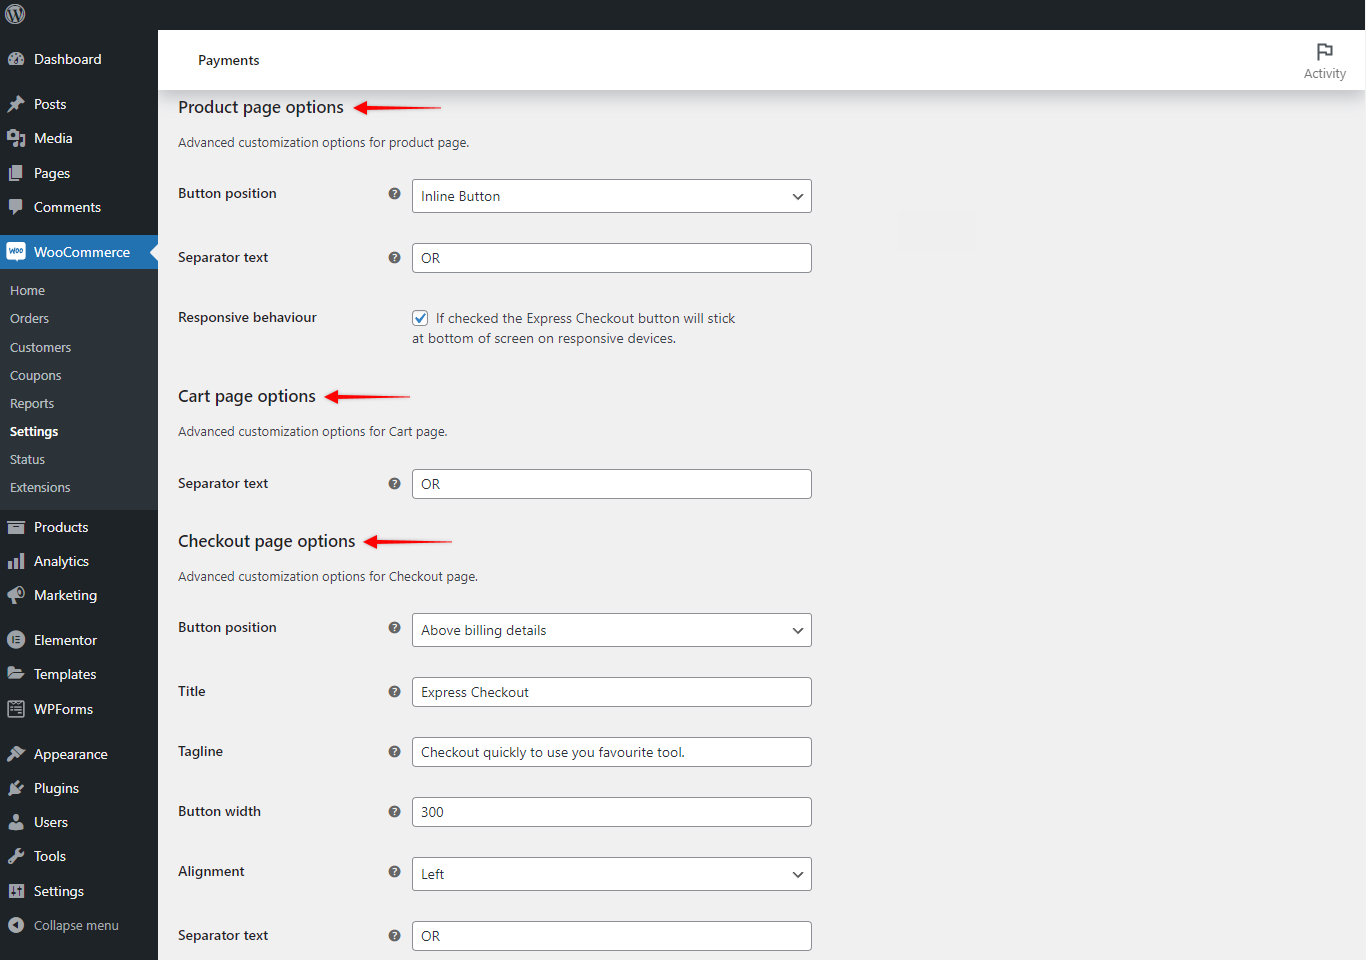The height and width of the screenshot is (960, 1366).
Task: Click help icon beside product Button position
Action: click(395, 194)
